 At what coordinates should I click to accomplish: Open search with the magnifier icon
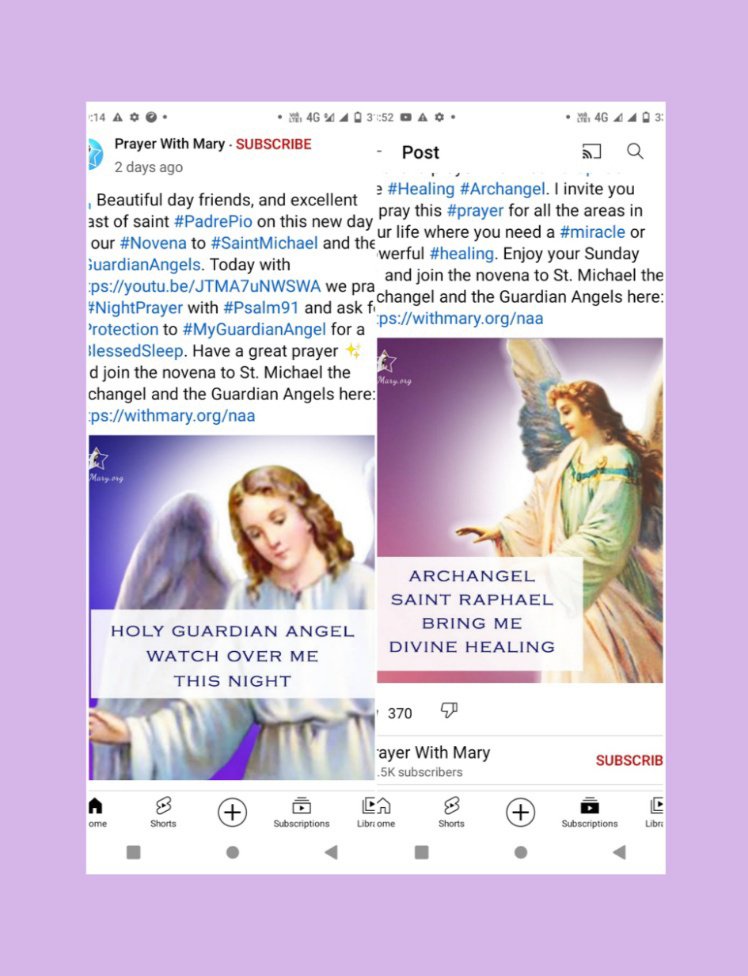click(635, 151)
